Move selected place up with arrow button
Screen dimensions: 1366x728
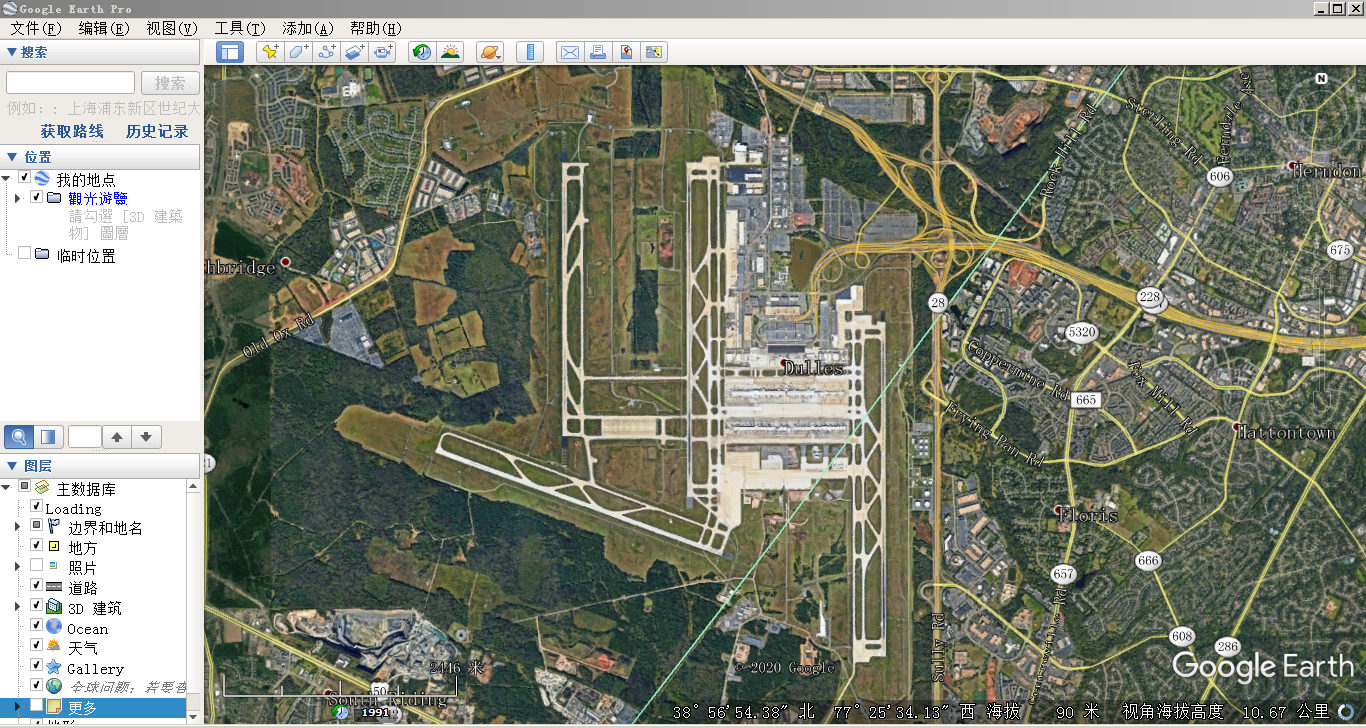pyautogui.click(x=117, y=437)
